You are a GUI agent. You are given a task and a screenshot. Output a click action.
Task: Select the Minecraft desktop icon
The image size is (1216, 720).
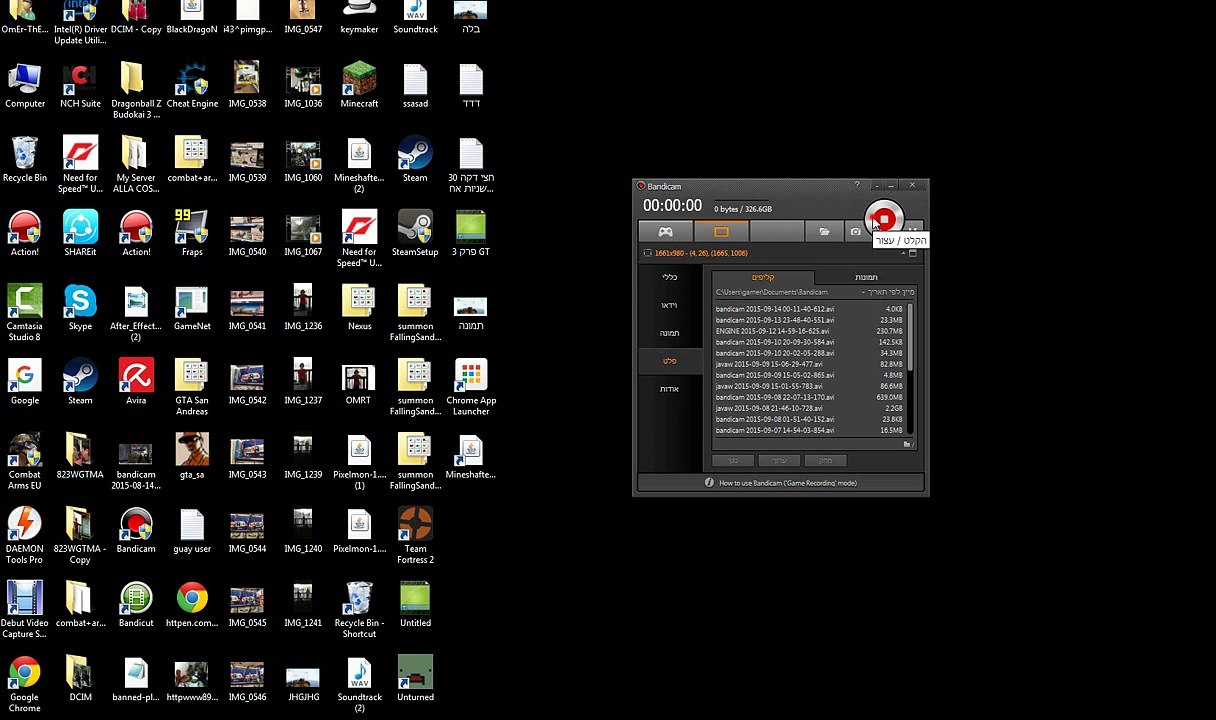click(359, 86)
